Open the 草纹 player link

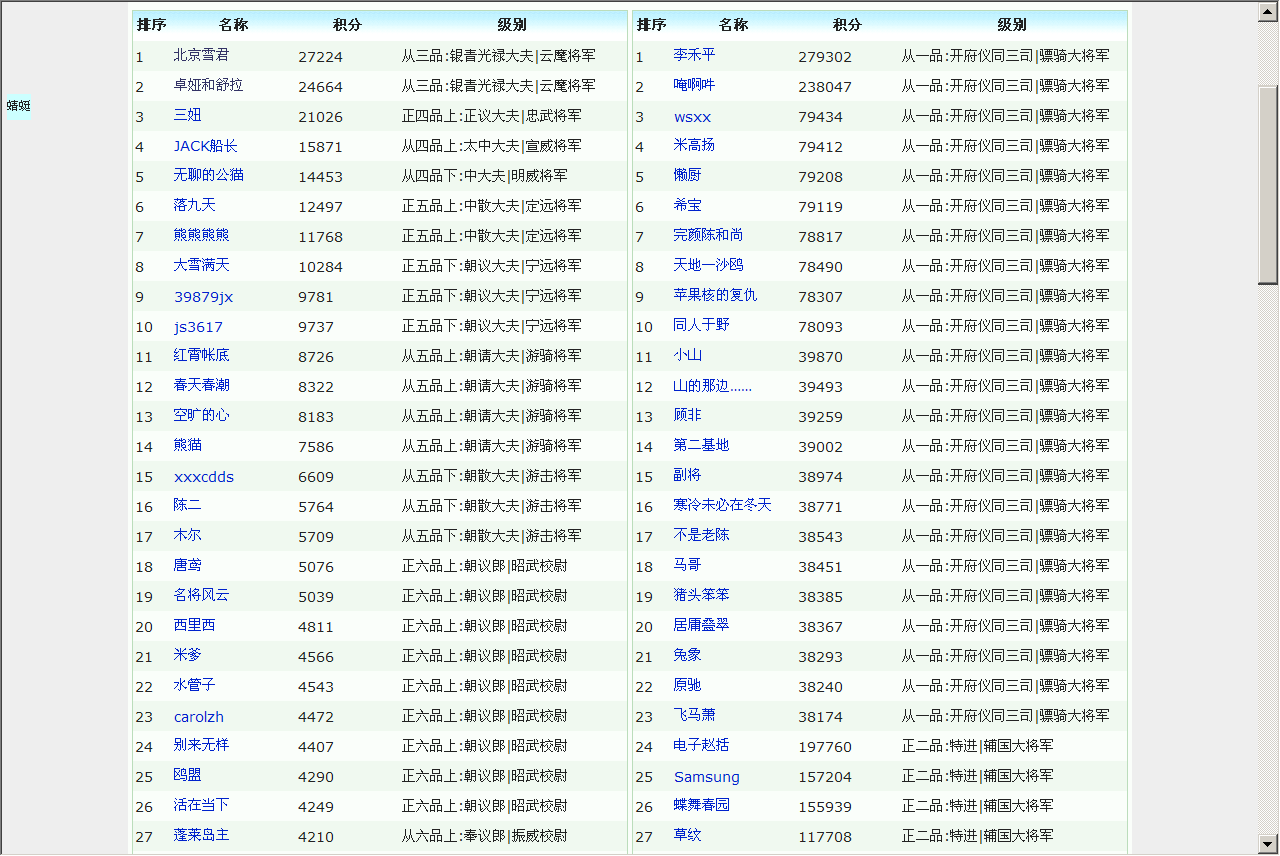[688, 835]
